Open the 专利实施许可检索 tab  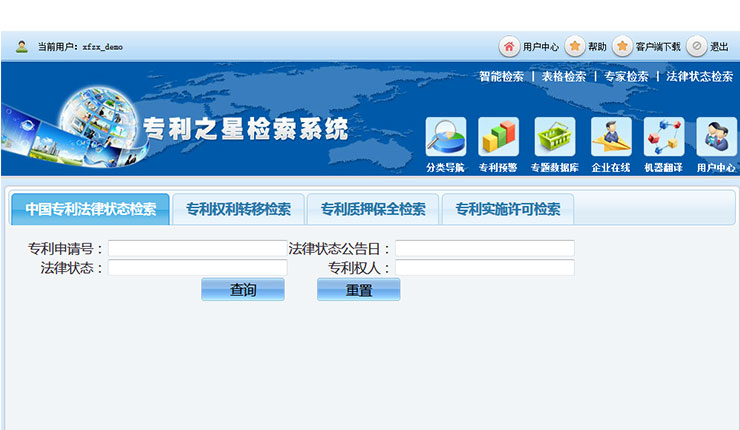click(507, 210)
